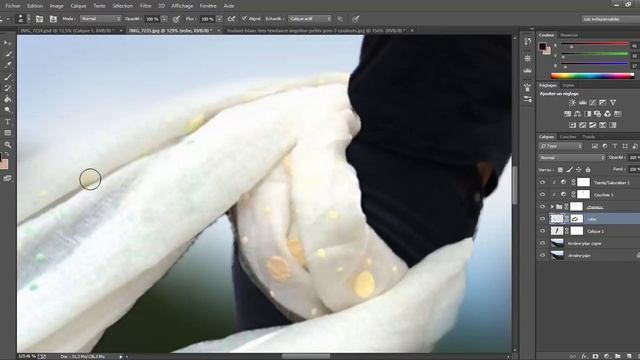Open the Fichier menu

point(13,6)
